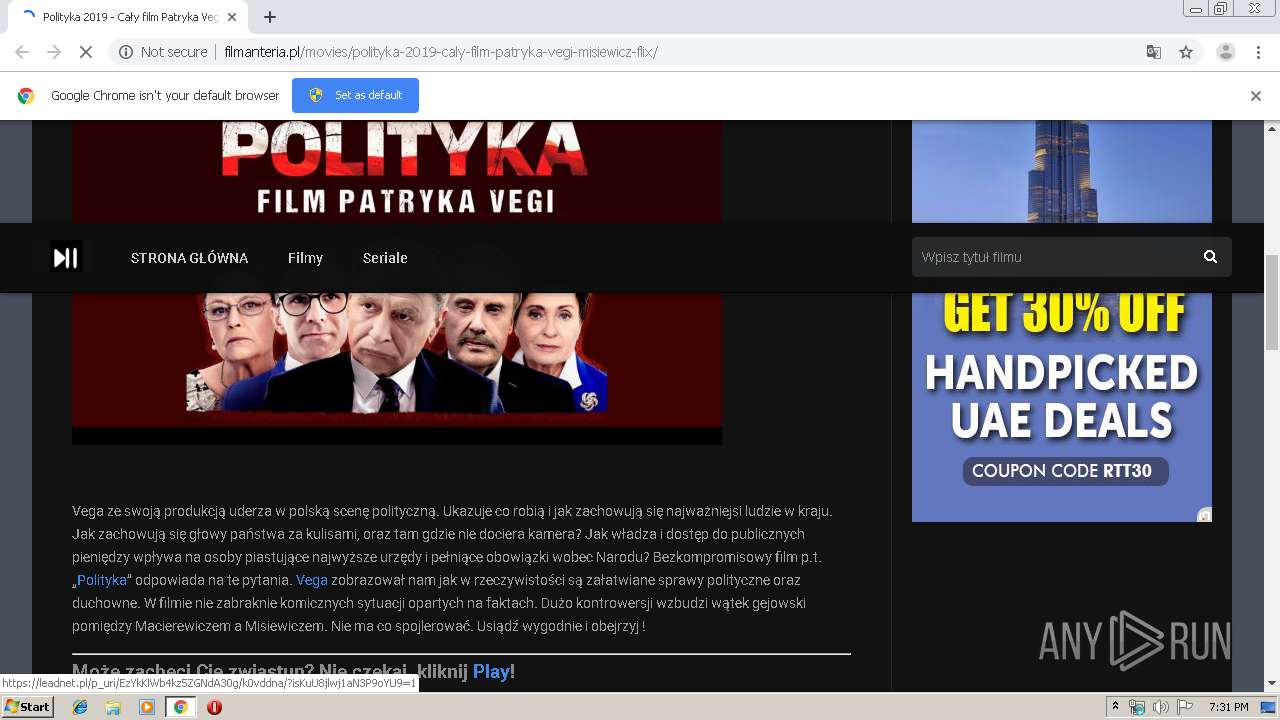The width and height of the screenshot is (1280, 720).
Task: Click the Set as default button
Action: pos(355,95)
